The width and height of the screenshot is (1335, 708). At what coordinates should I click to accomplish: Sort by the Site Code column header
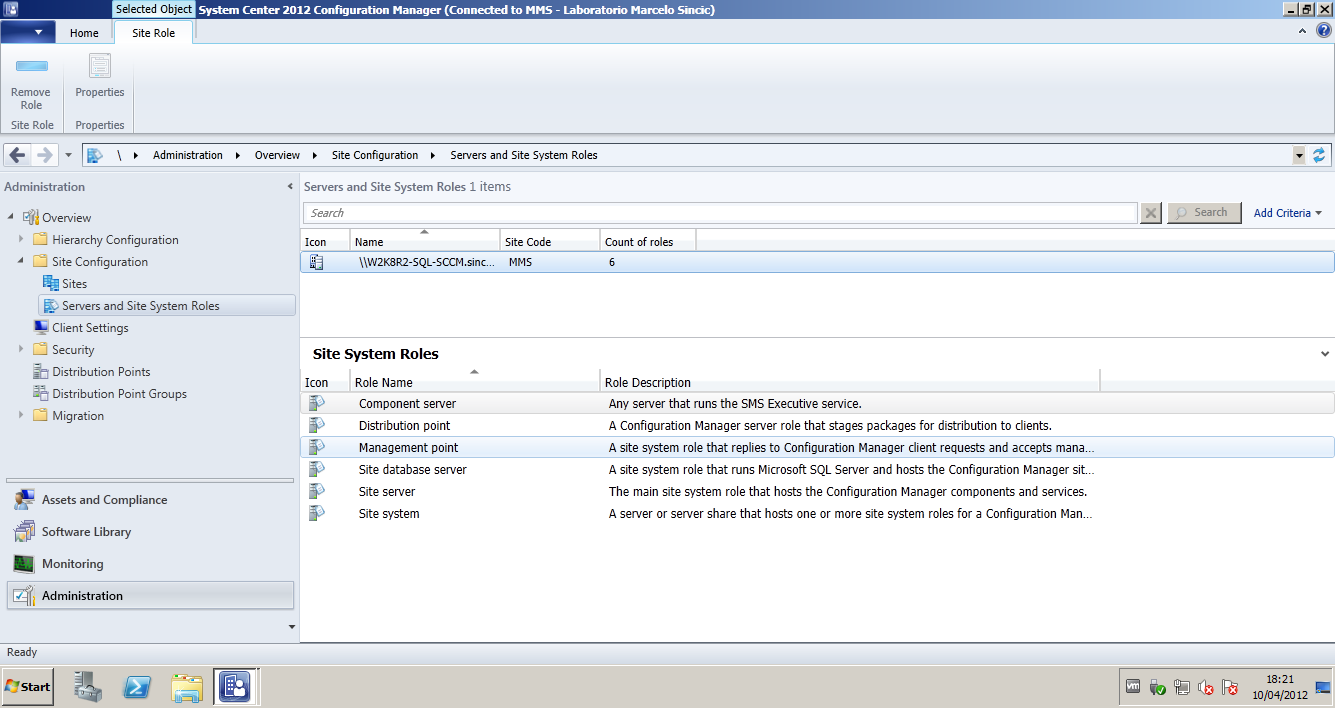tap(550, 242)
